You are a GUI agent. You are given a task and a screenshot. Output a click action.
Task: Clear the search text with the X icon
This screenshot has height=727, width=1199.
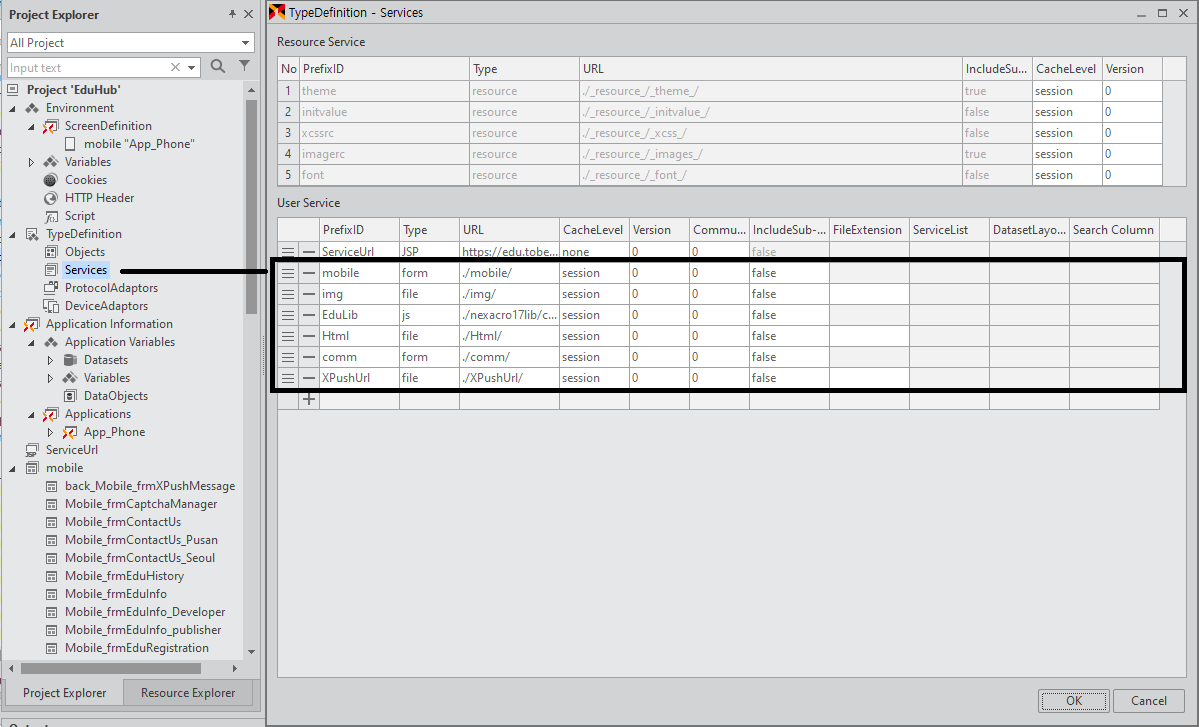176,67
